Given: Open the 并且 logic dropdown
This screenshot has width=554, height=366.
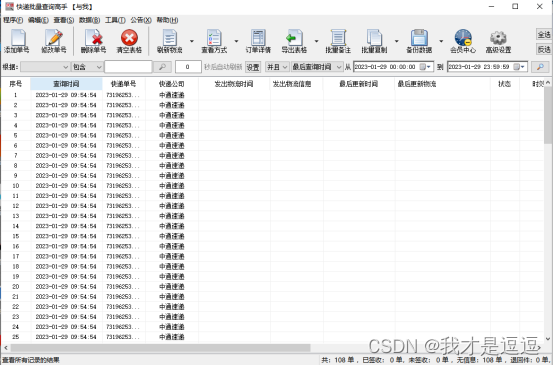Looking at the screenshot, I should coord(277,67).
